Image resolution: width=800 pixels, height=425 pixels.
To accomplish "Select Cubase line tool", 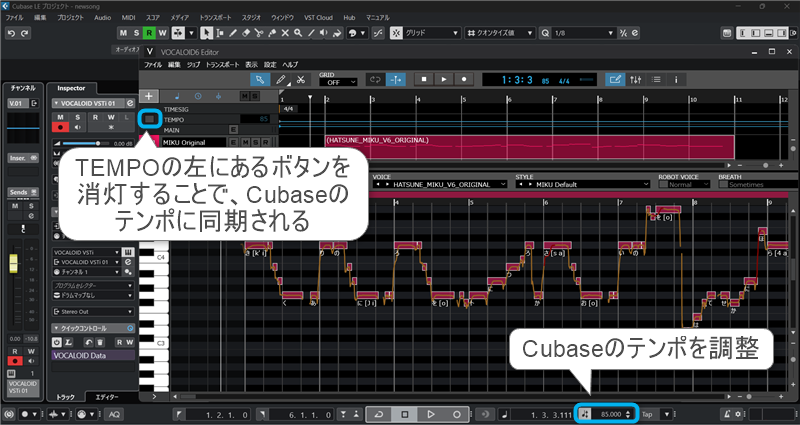I will [311, 33].
